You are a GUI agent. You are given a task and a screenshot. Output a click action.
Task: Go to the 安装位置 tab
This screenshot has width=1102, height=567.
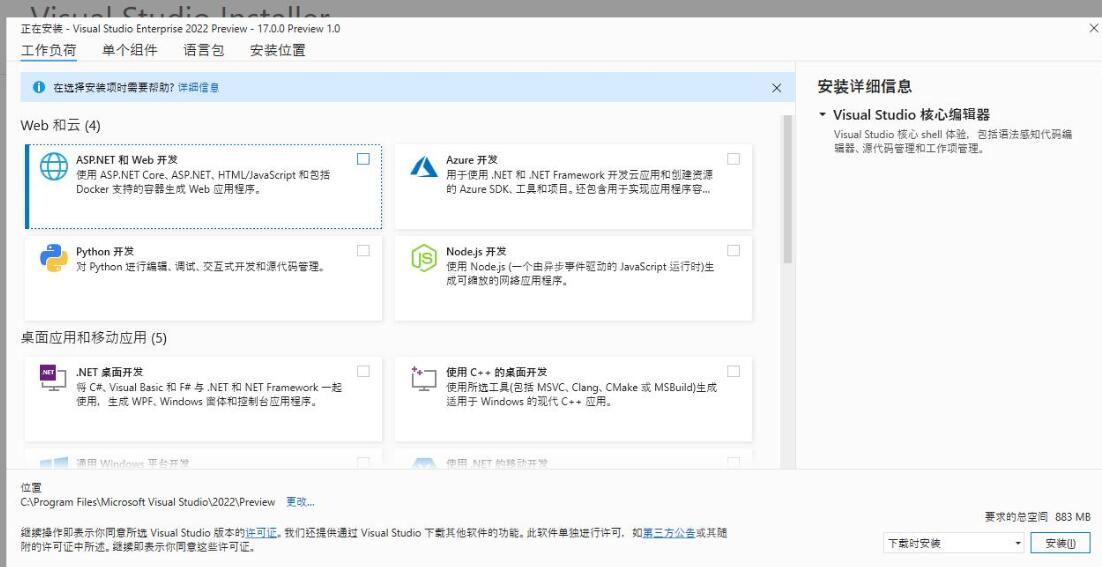tap(277, 50)
